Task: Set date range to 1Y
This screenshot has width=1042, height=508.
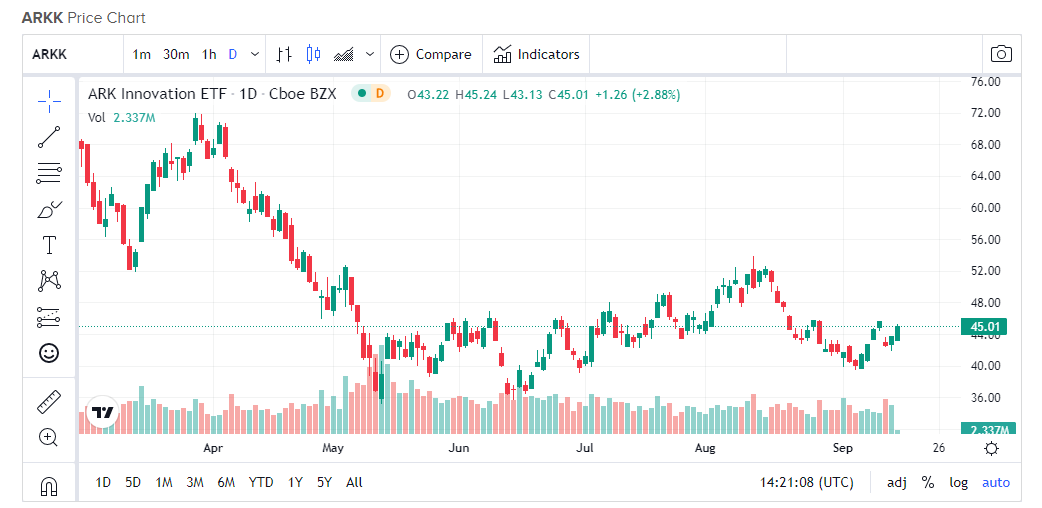Action: click(296, 483)
